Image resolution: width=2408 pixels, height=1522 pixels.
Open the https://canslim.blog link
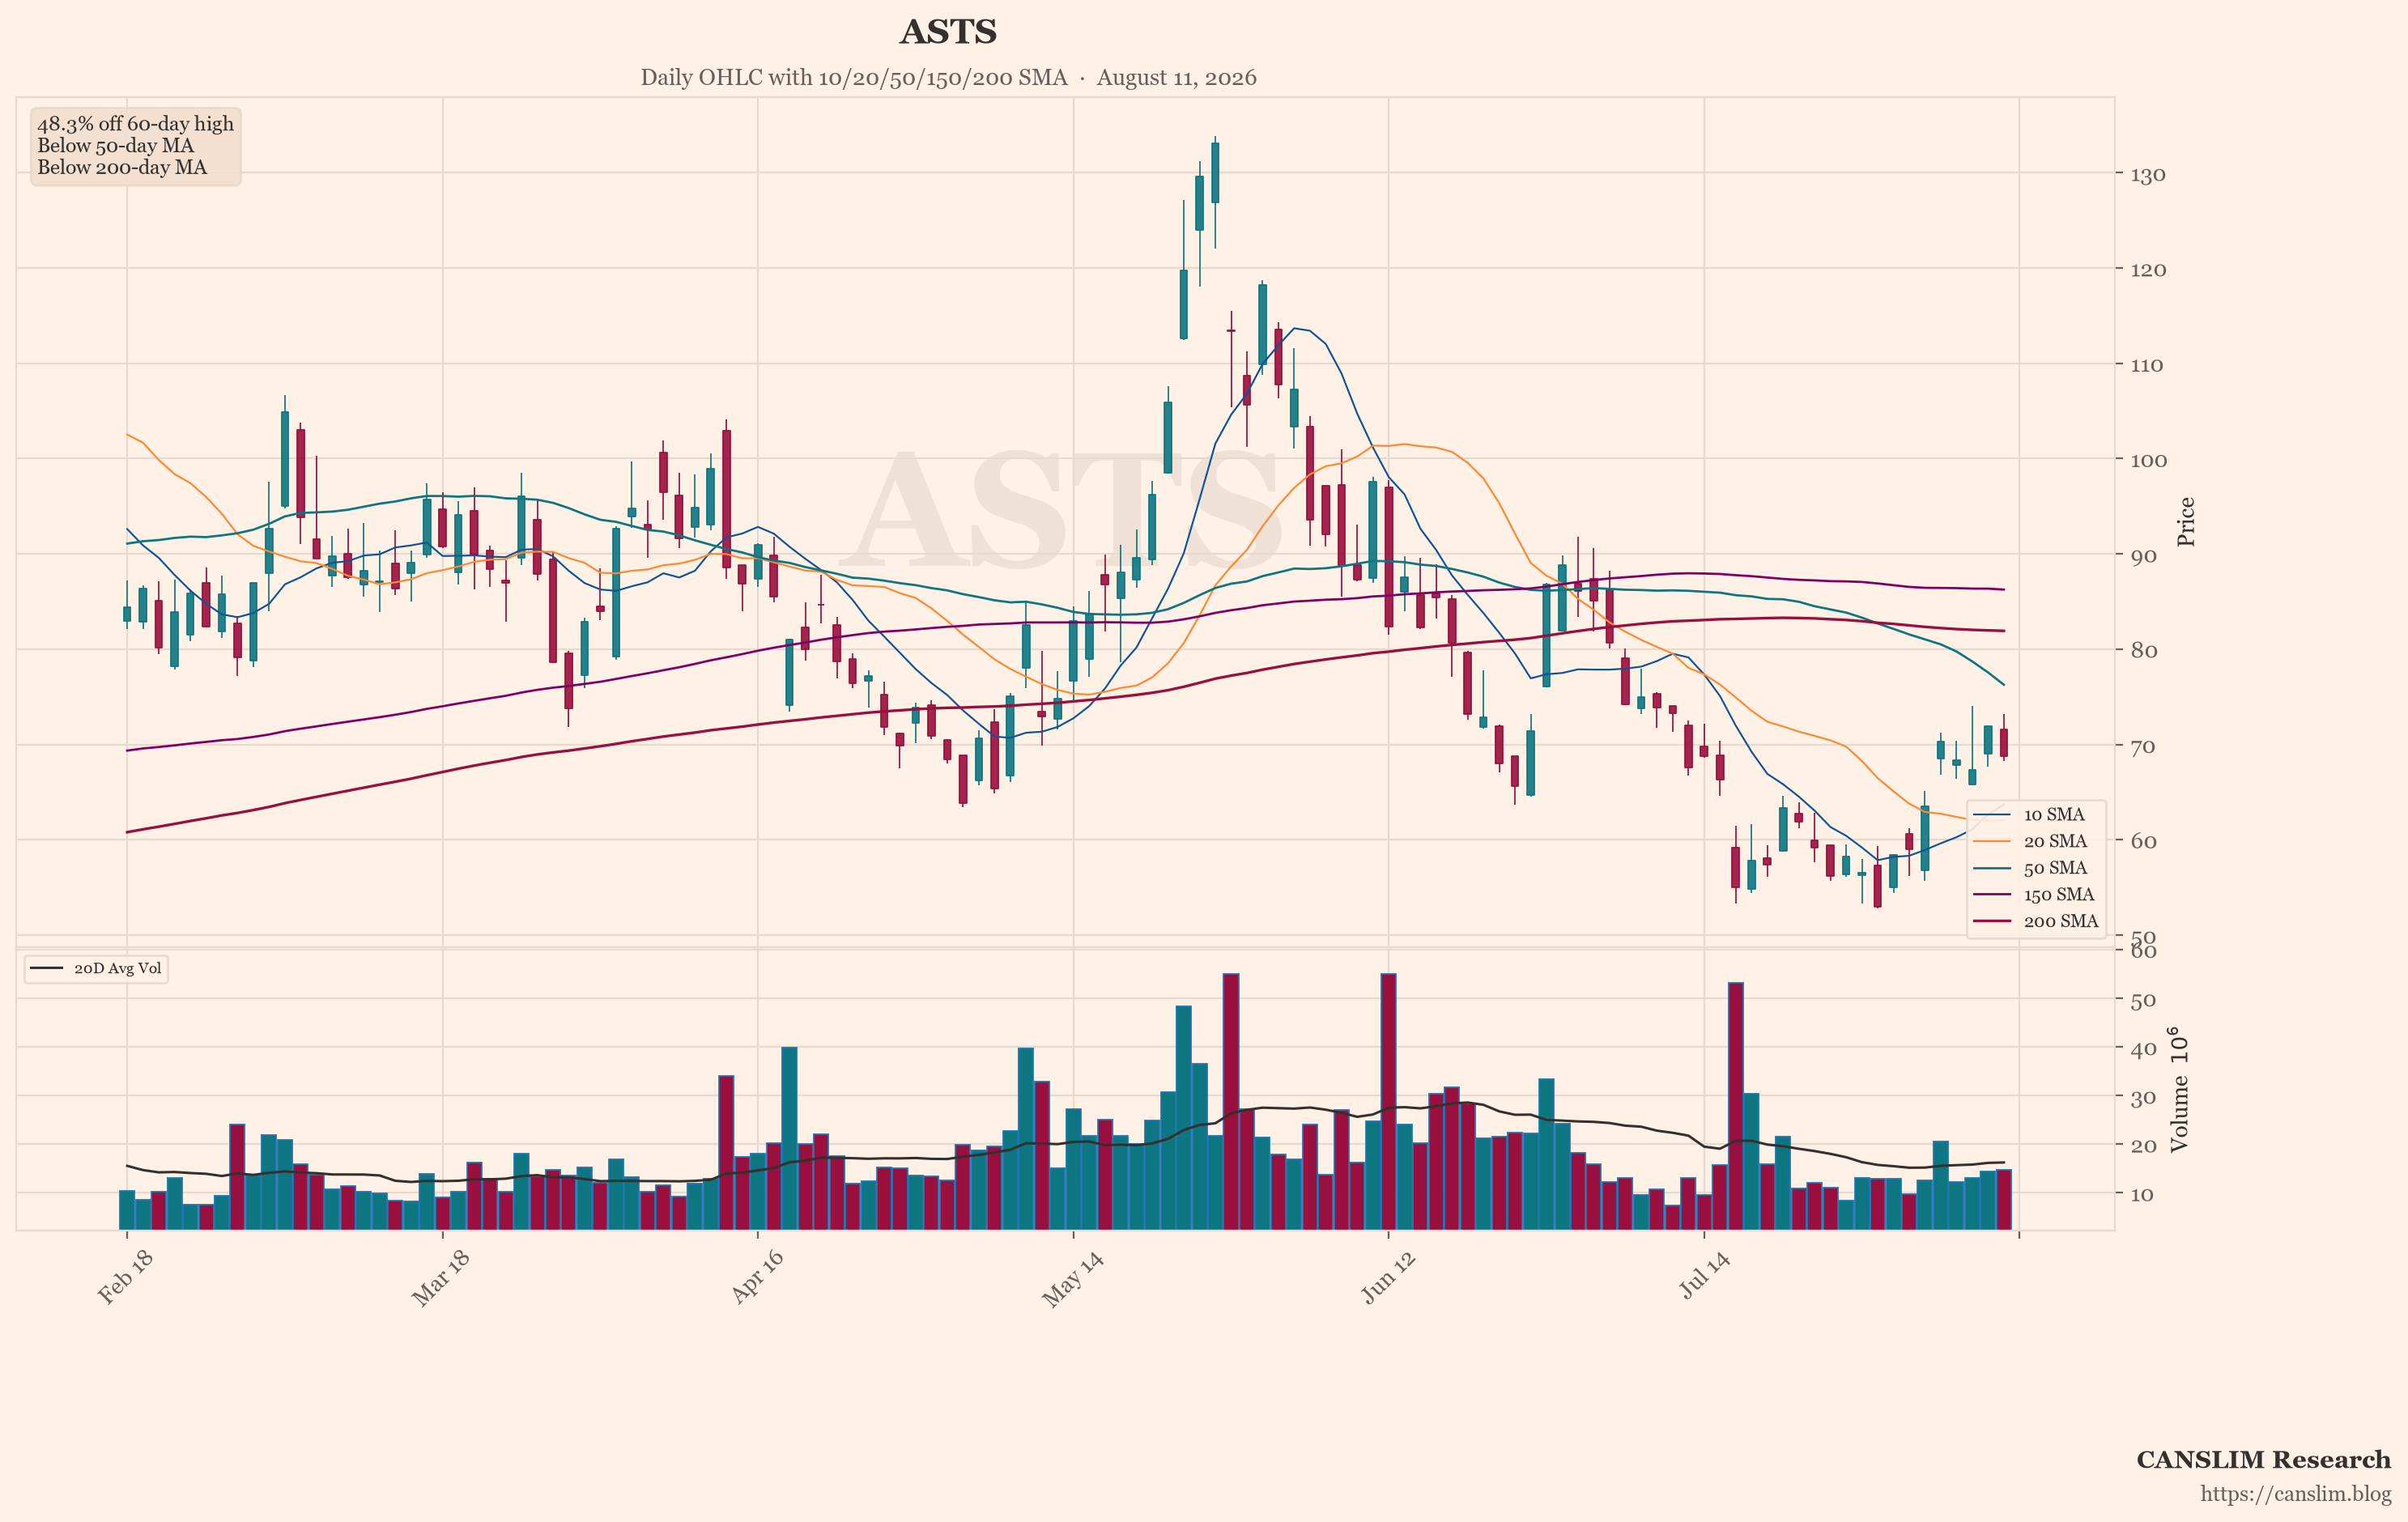pyautogui.click(x=2295, y=1494)
